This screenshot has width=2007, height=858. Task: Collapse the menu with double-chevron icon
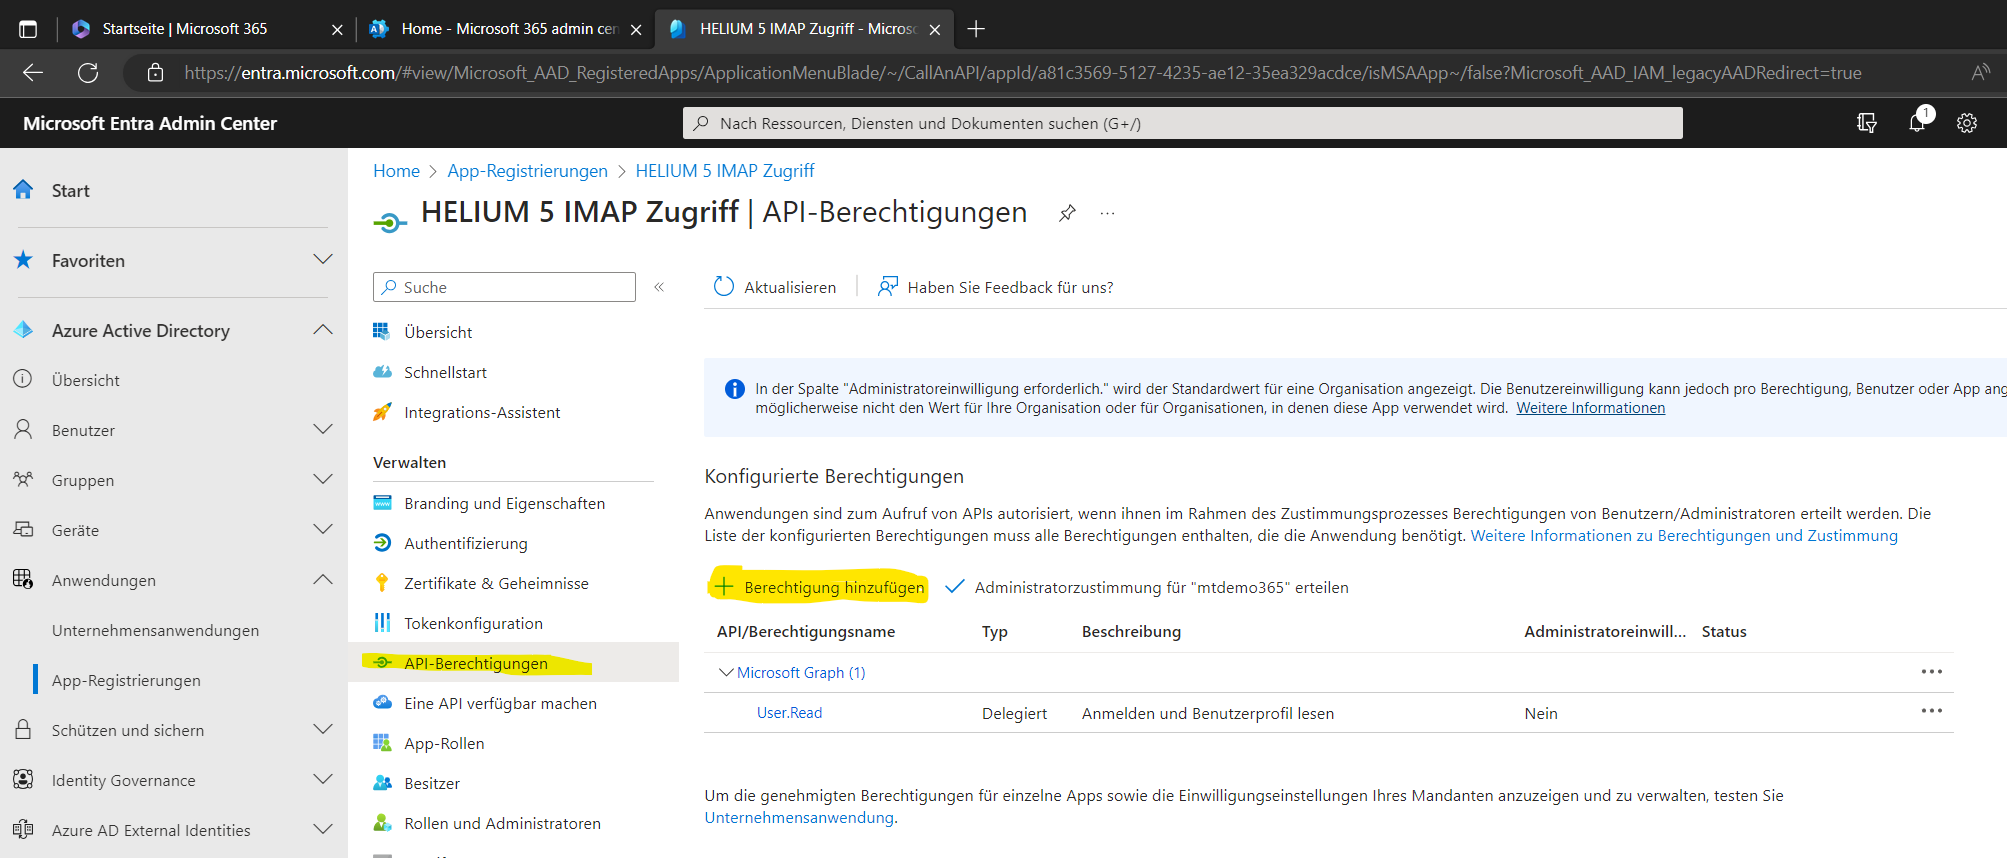pos(659,287)
